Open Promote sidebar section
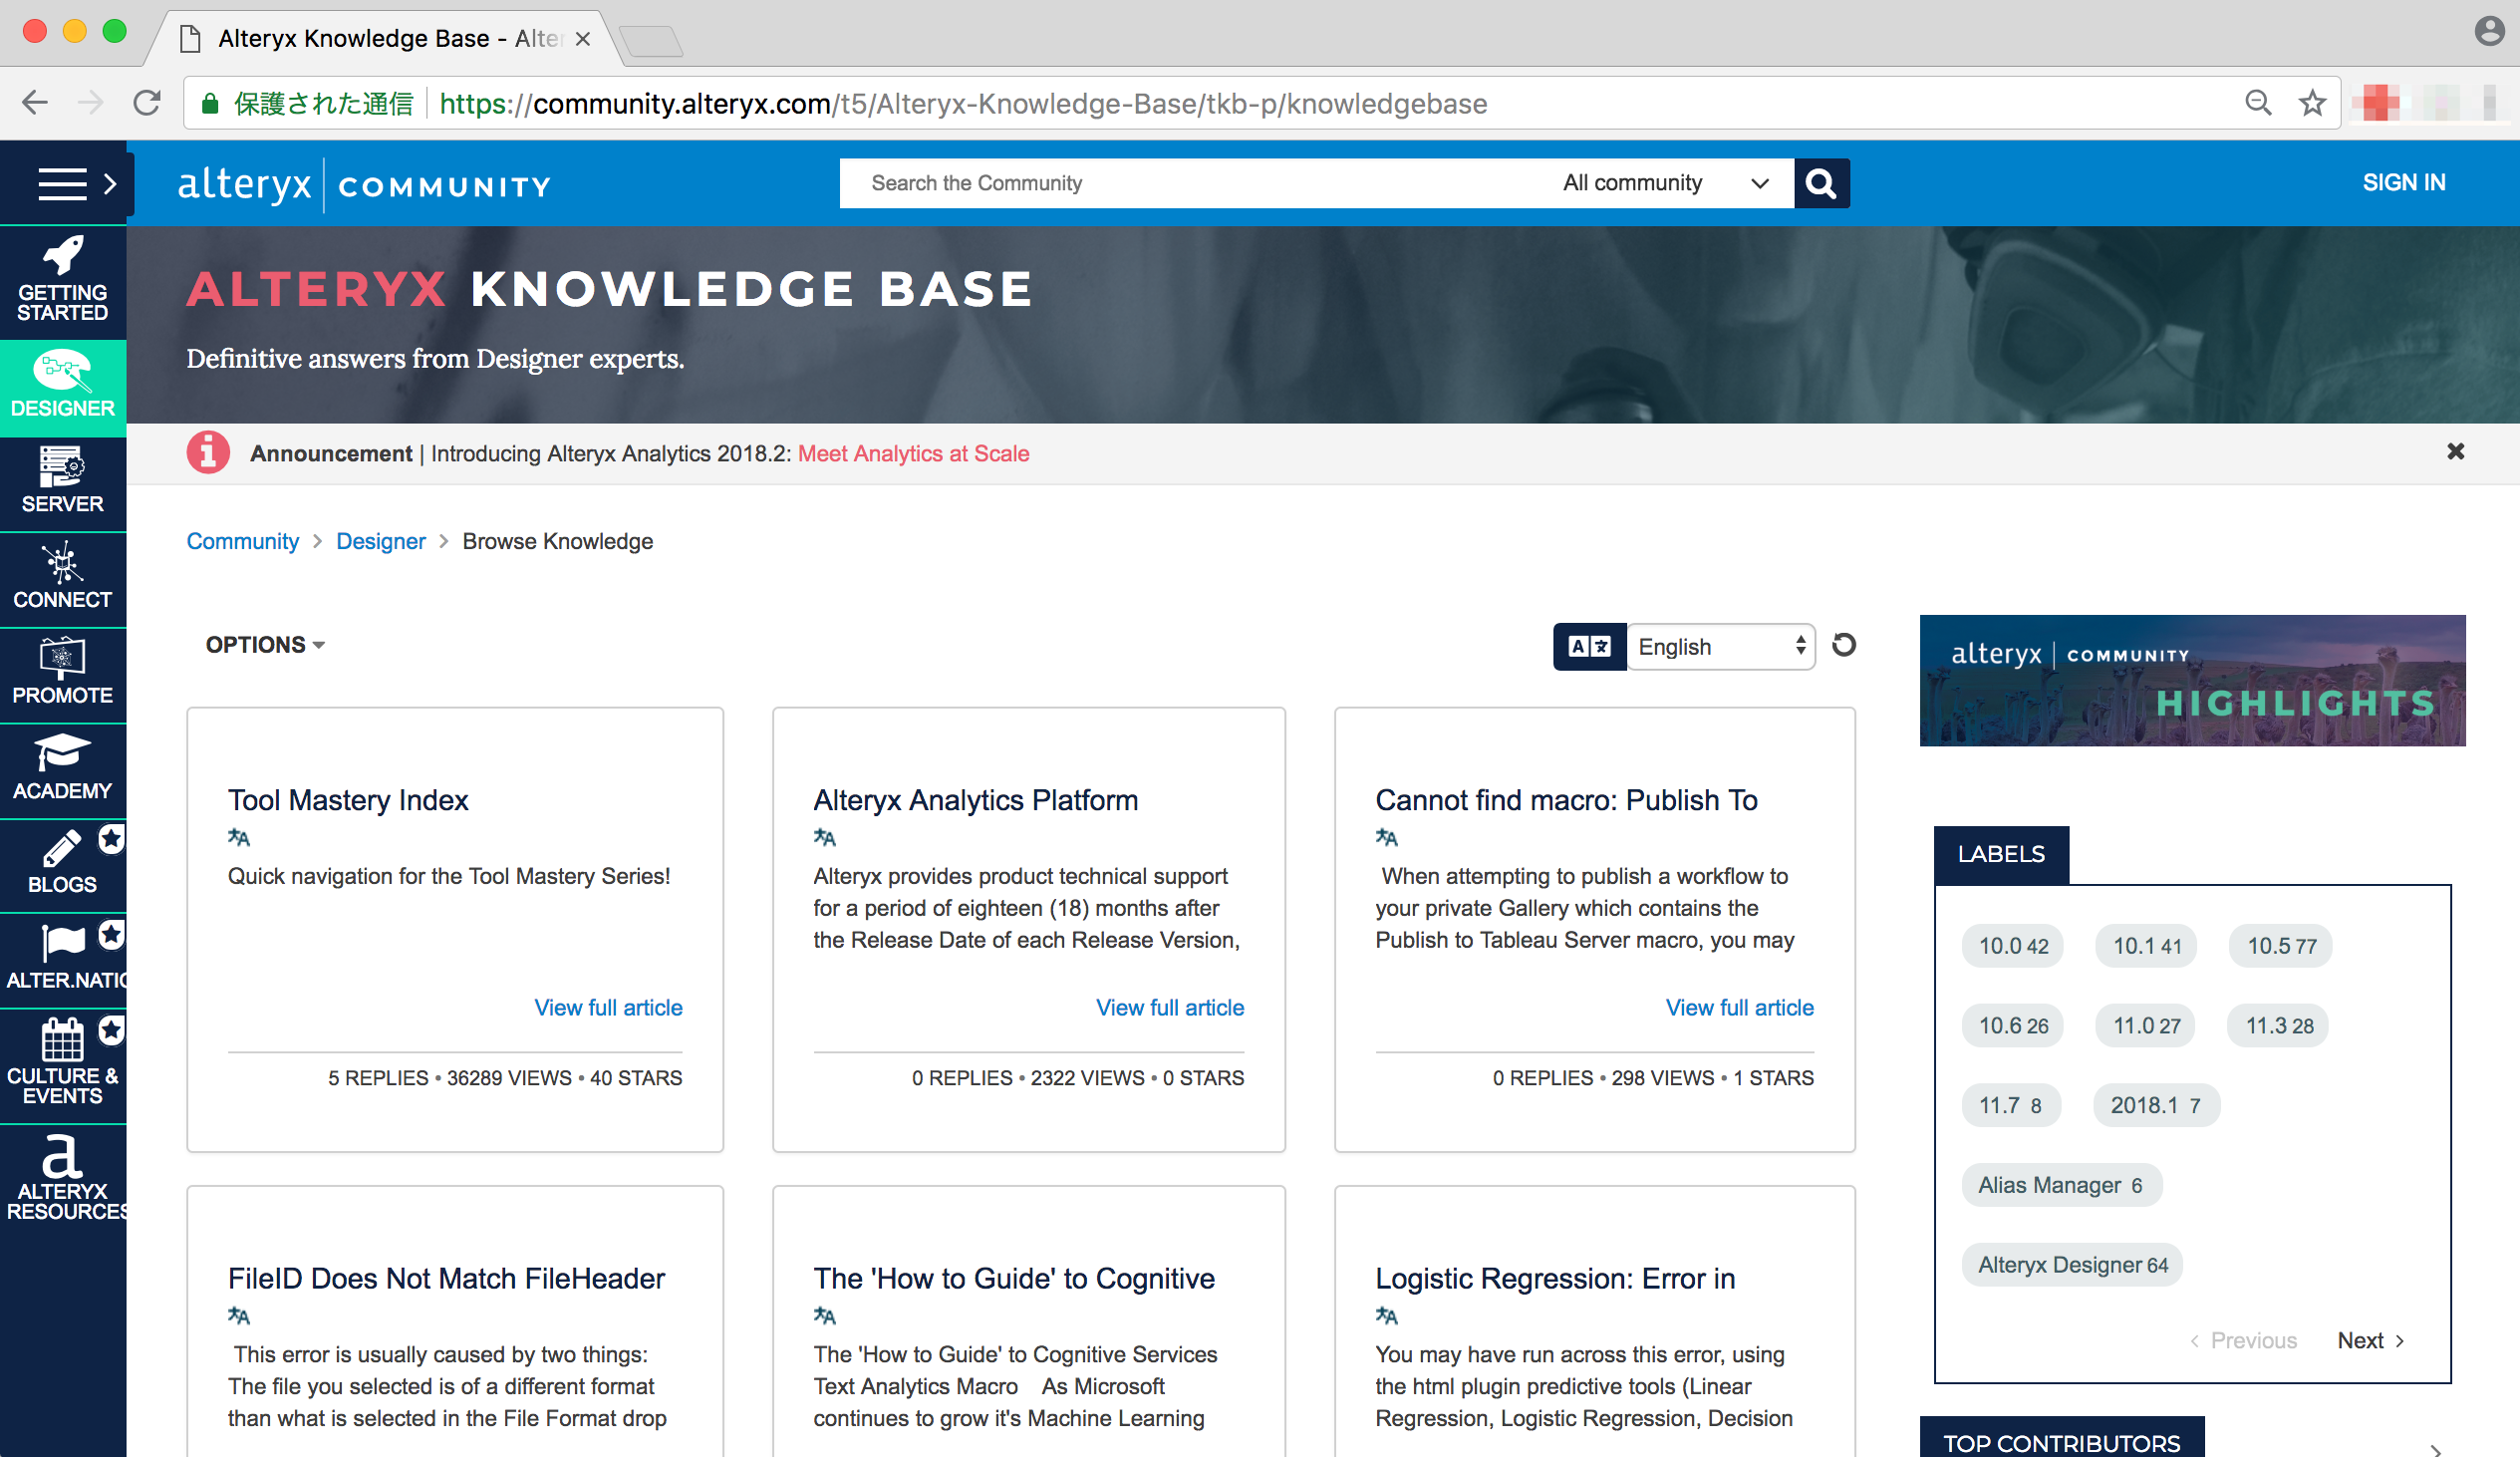The height and width of the screenshot is (1457, 2520). coord(63,675)
